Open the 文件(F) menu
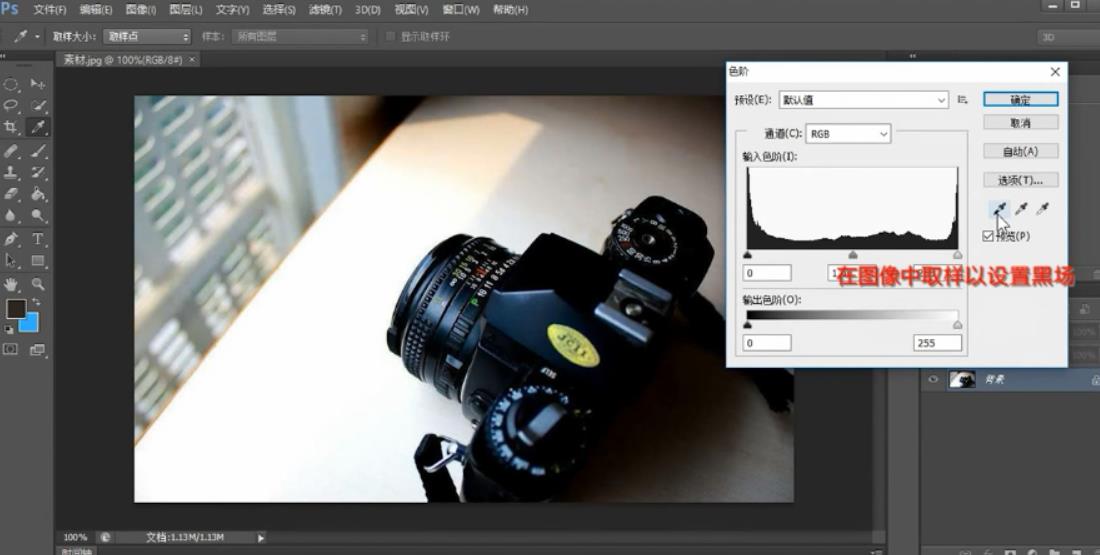 click(x=50, y=10)
